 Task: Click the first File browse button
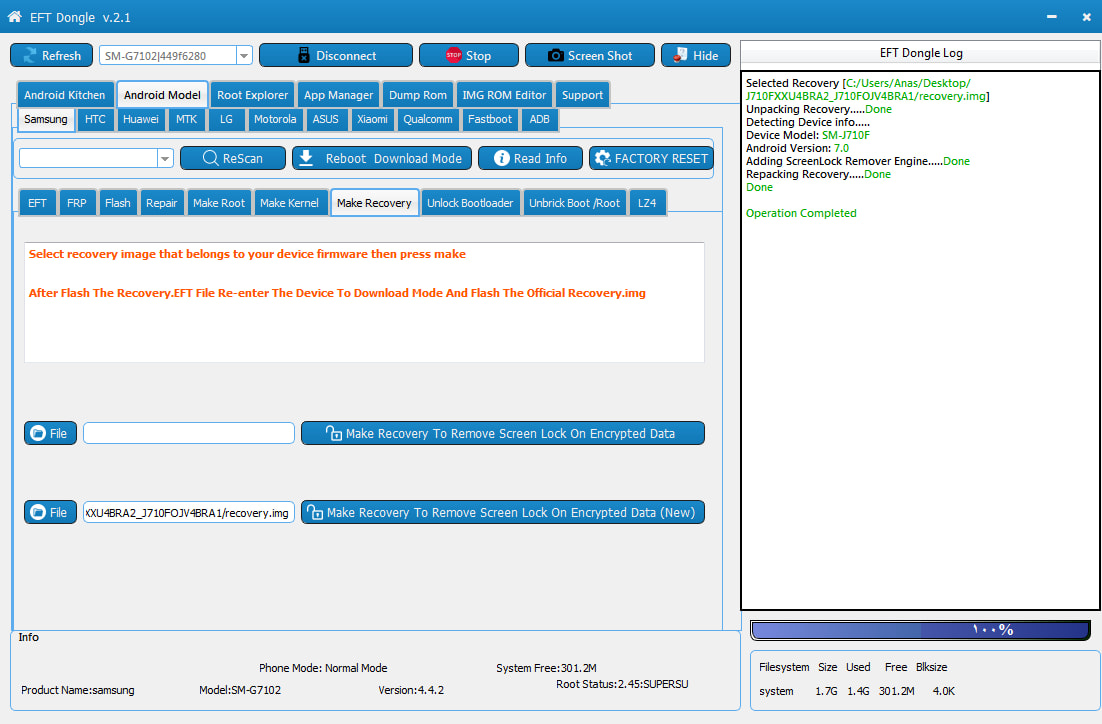pyautogui.click(x=50, y=434)
